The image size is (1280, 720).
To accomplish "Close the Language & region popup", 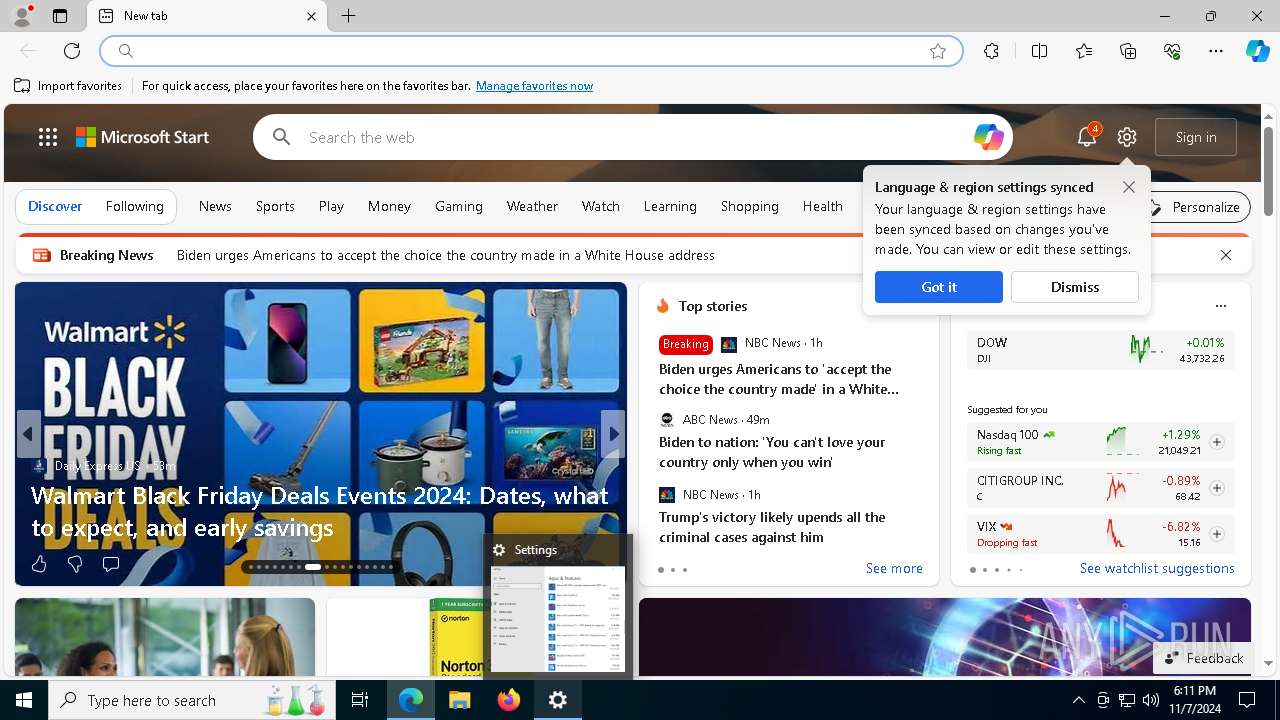I will click(x=1129, y=187).
